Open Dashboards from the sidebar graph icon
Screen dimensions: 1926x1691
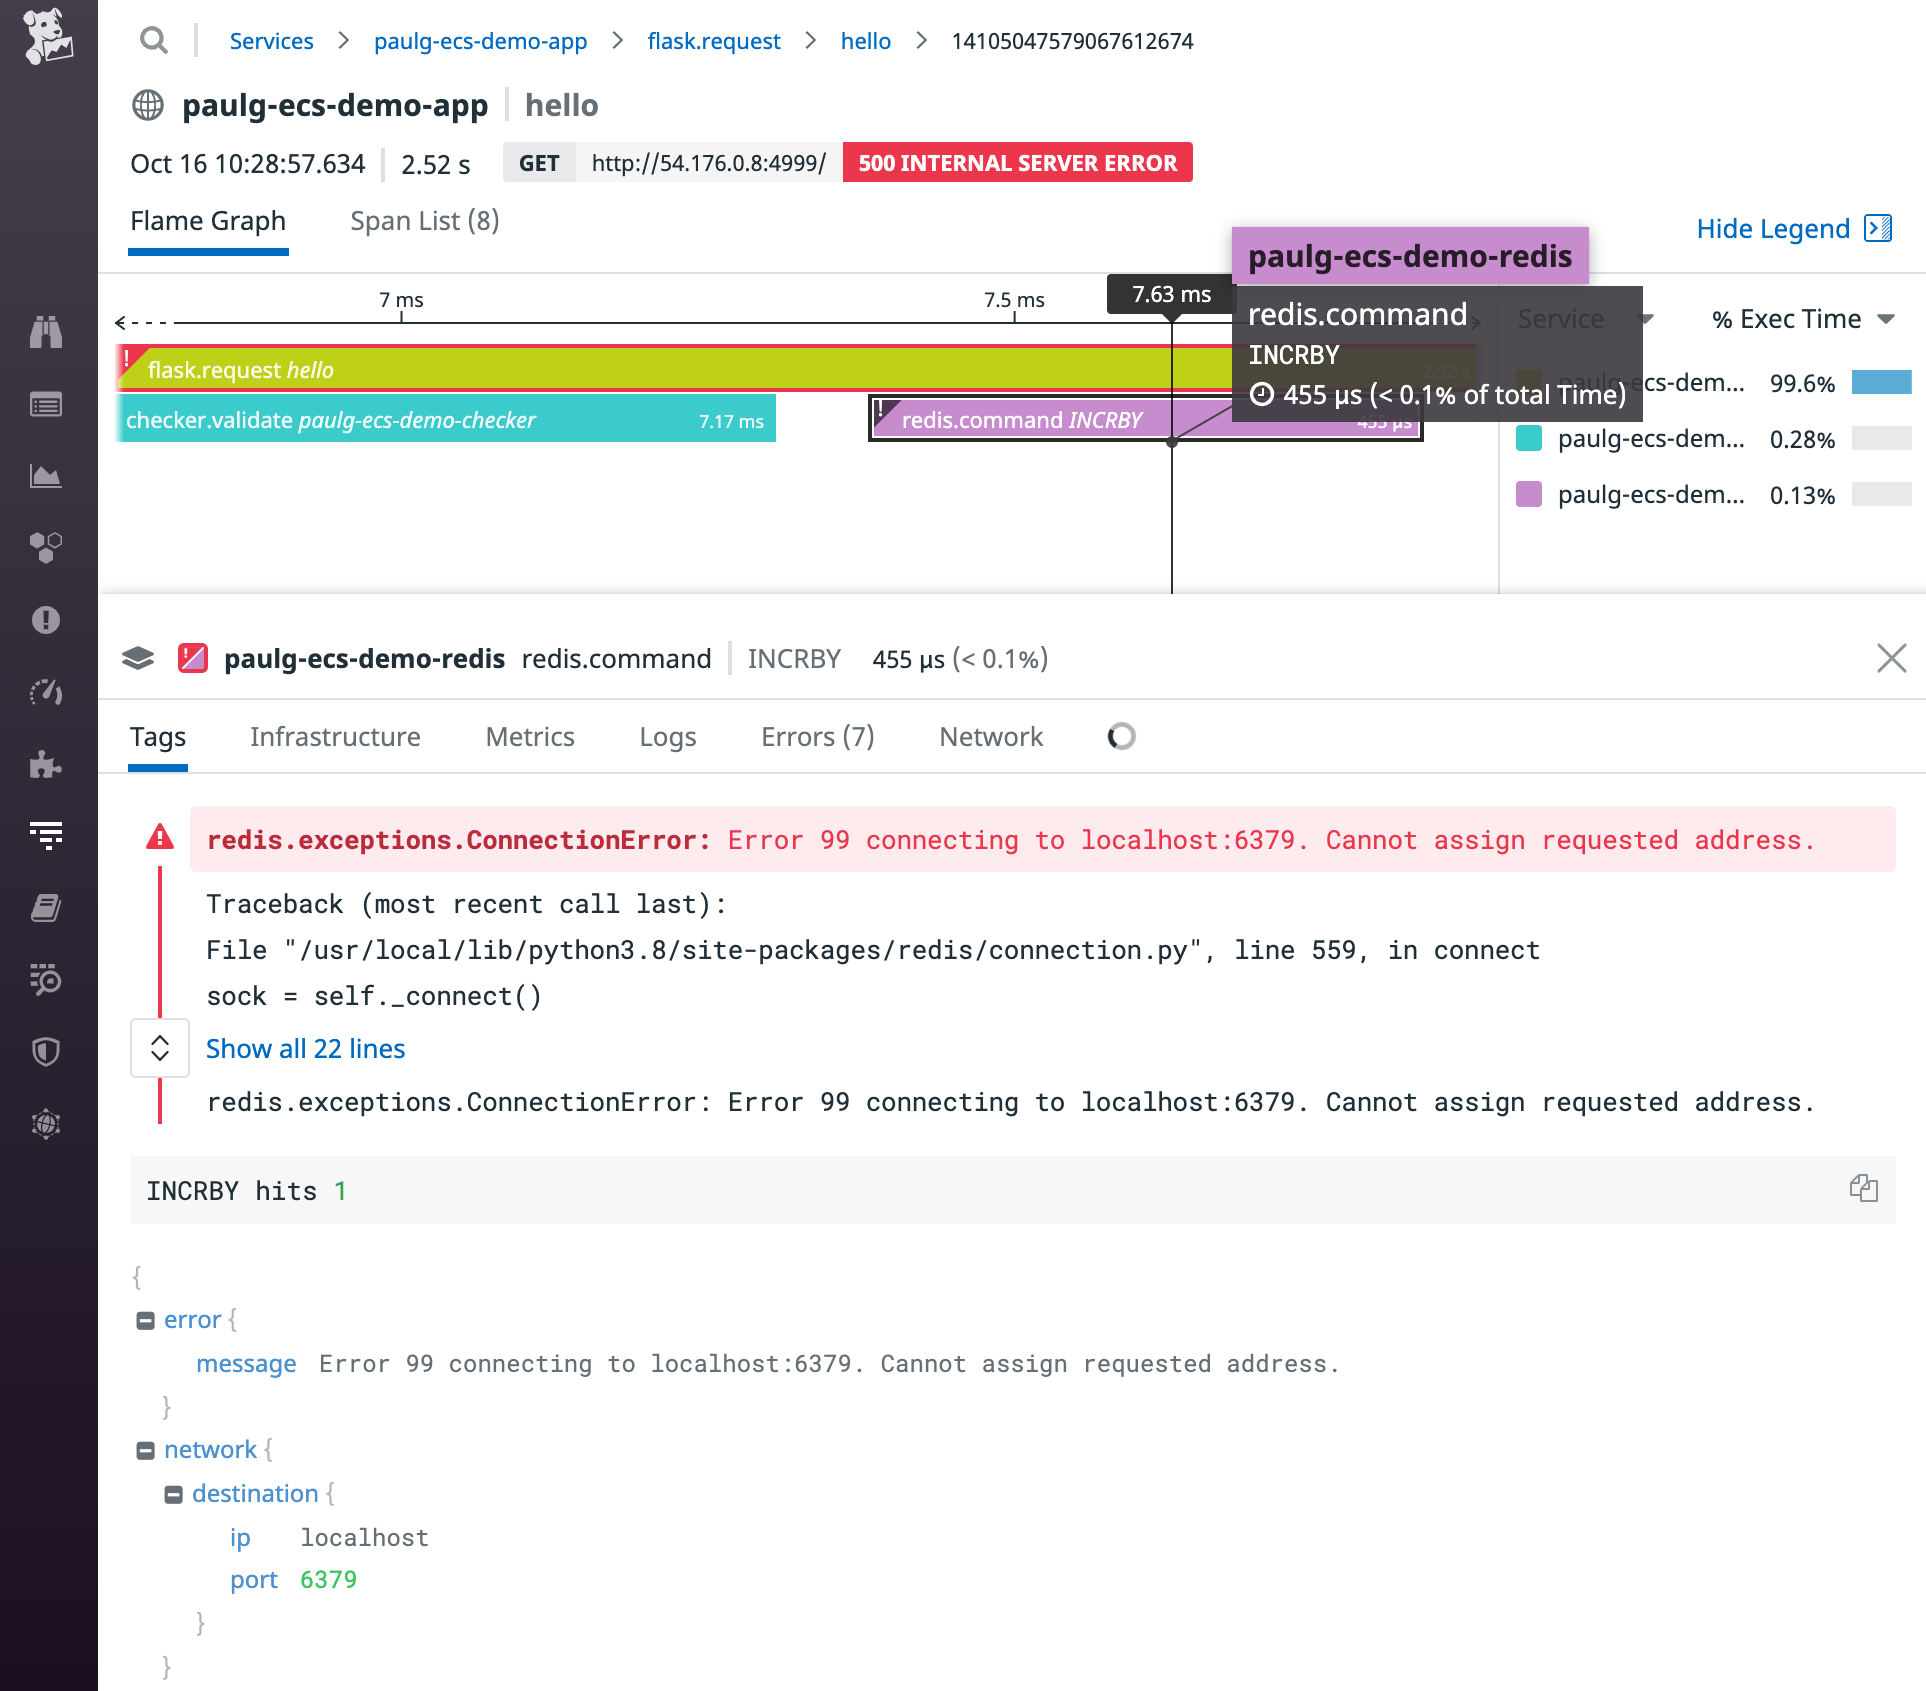point(47,476)
